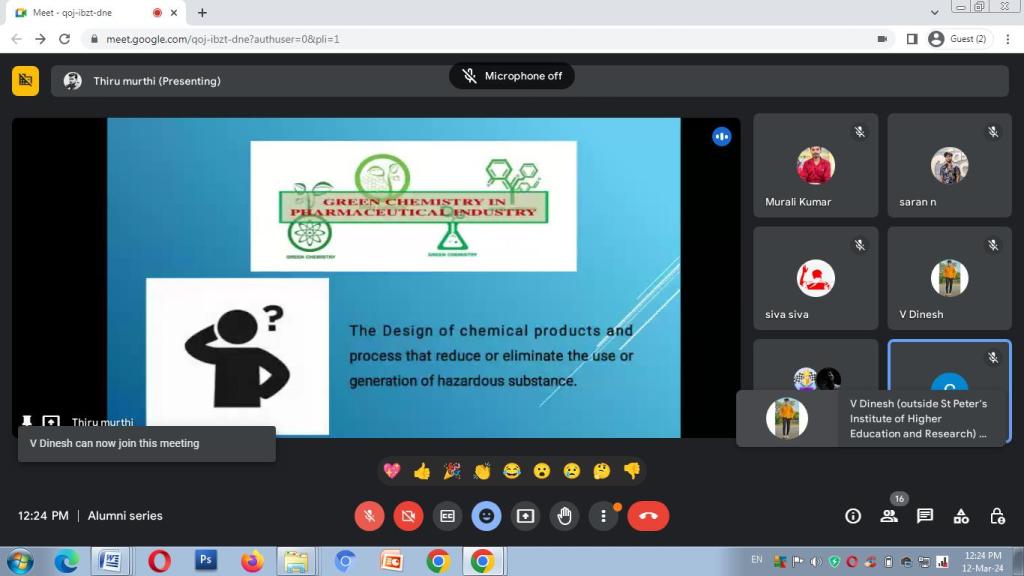Open the chat with everyone panel

tap(925, 516)
